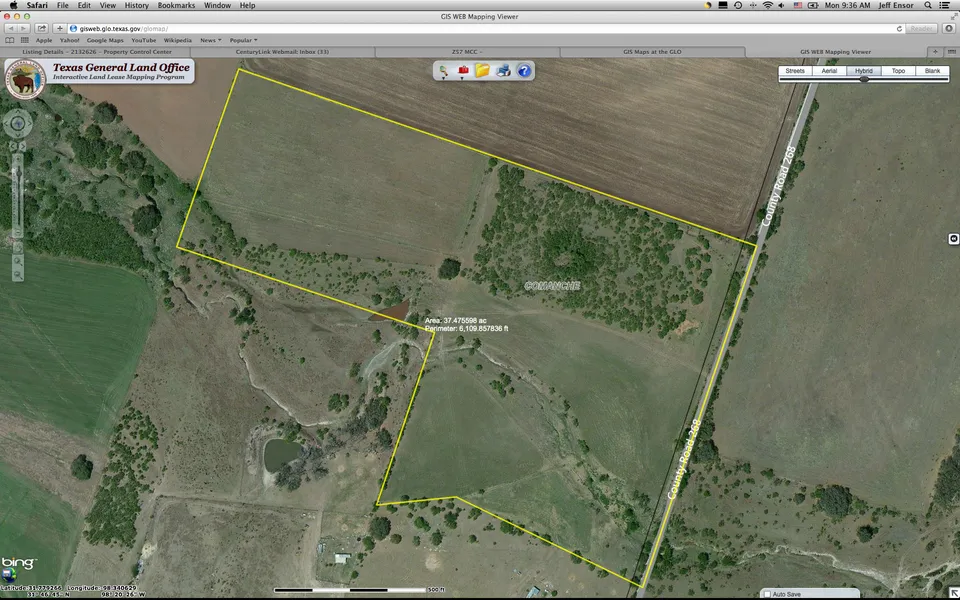Image resolution: width=960 pixels, height=600 pixels.
Task: Click the Texas General Land Office seal logo
Action: coord(24,78)
